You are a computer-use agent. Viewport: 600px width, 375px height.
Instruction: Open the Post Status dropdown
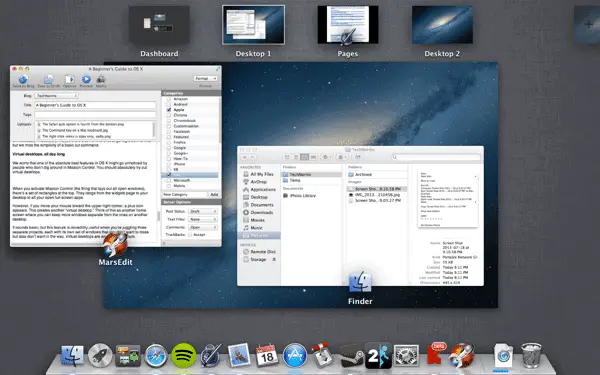[203, 211]
